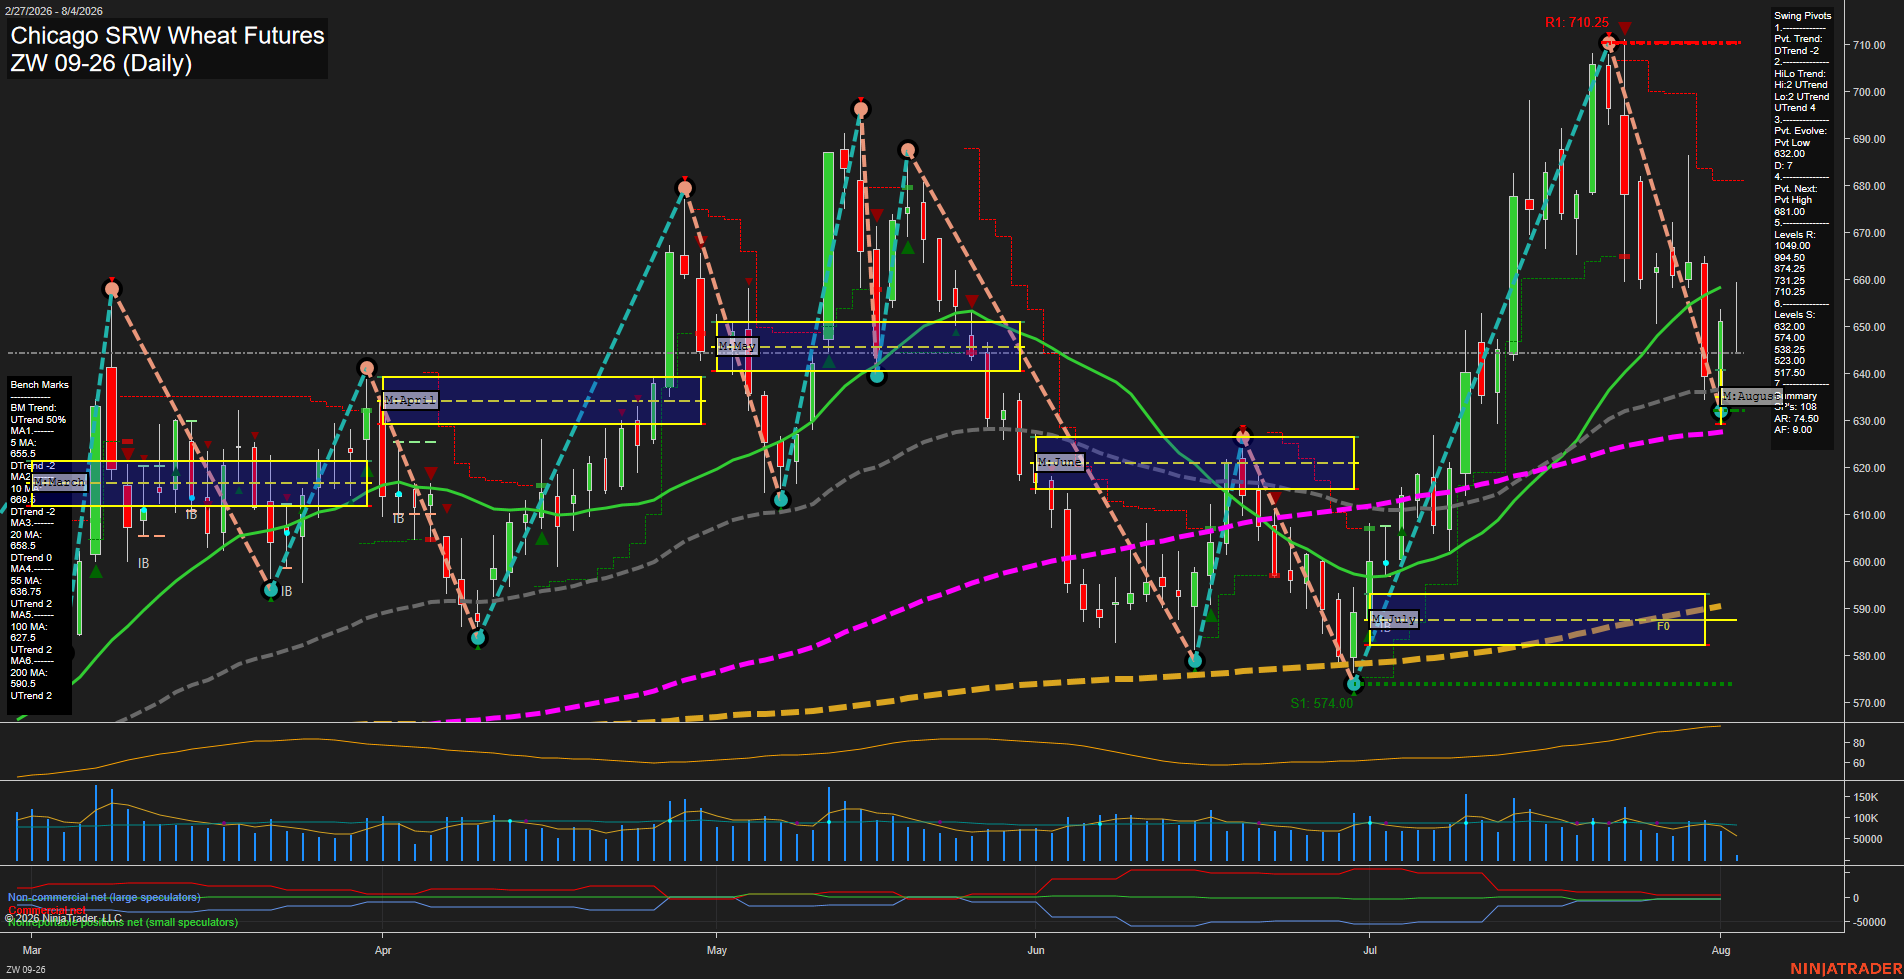Click the 5 MA: label
Image resolution: width=1904 pixels, height=979 pixels.
click(x=23, y=443)
